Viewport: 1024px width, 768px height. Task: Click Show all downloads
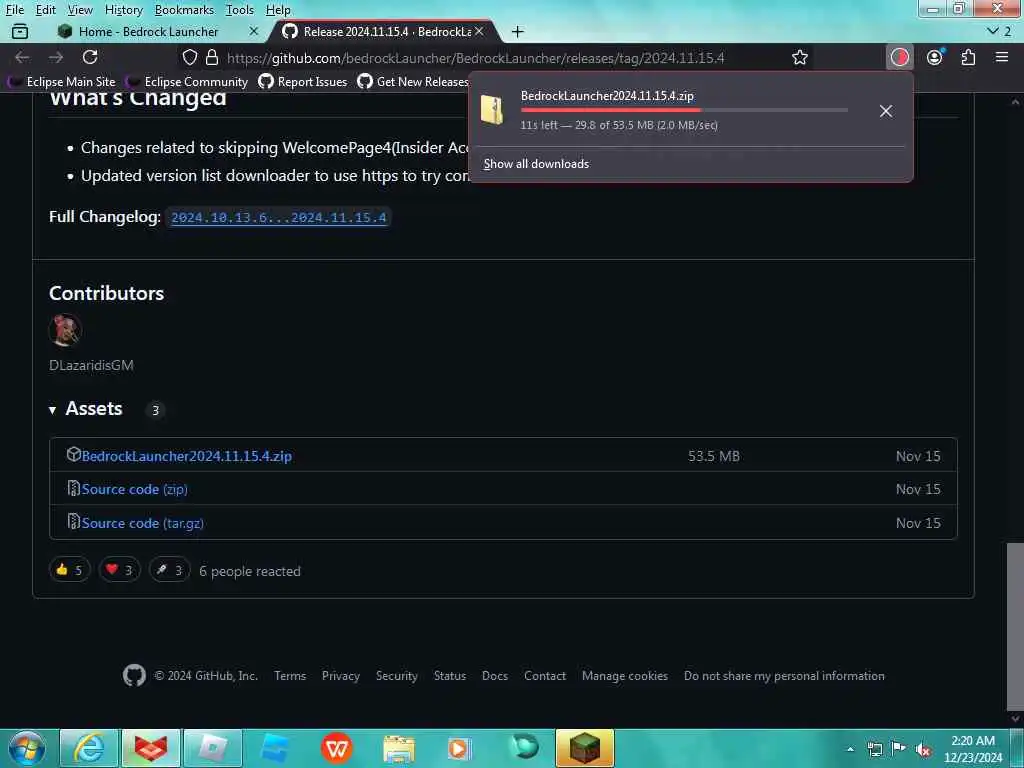tap(536, 164)
